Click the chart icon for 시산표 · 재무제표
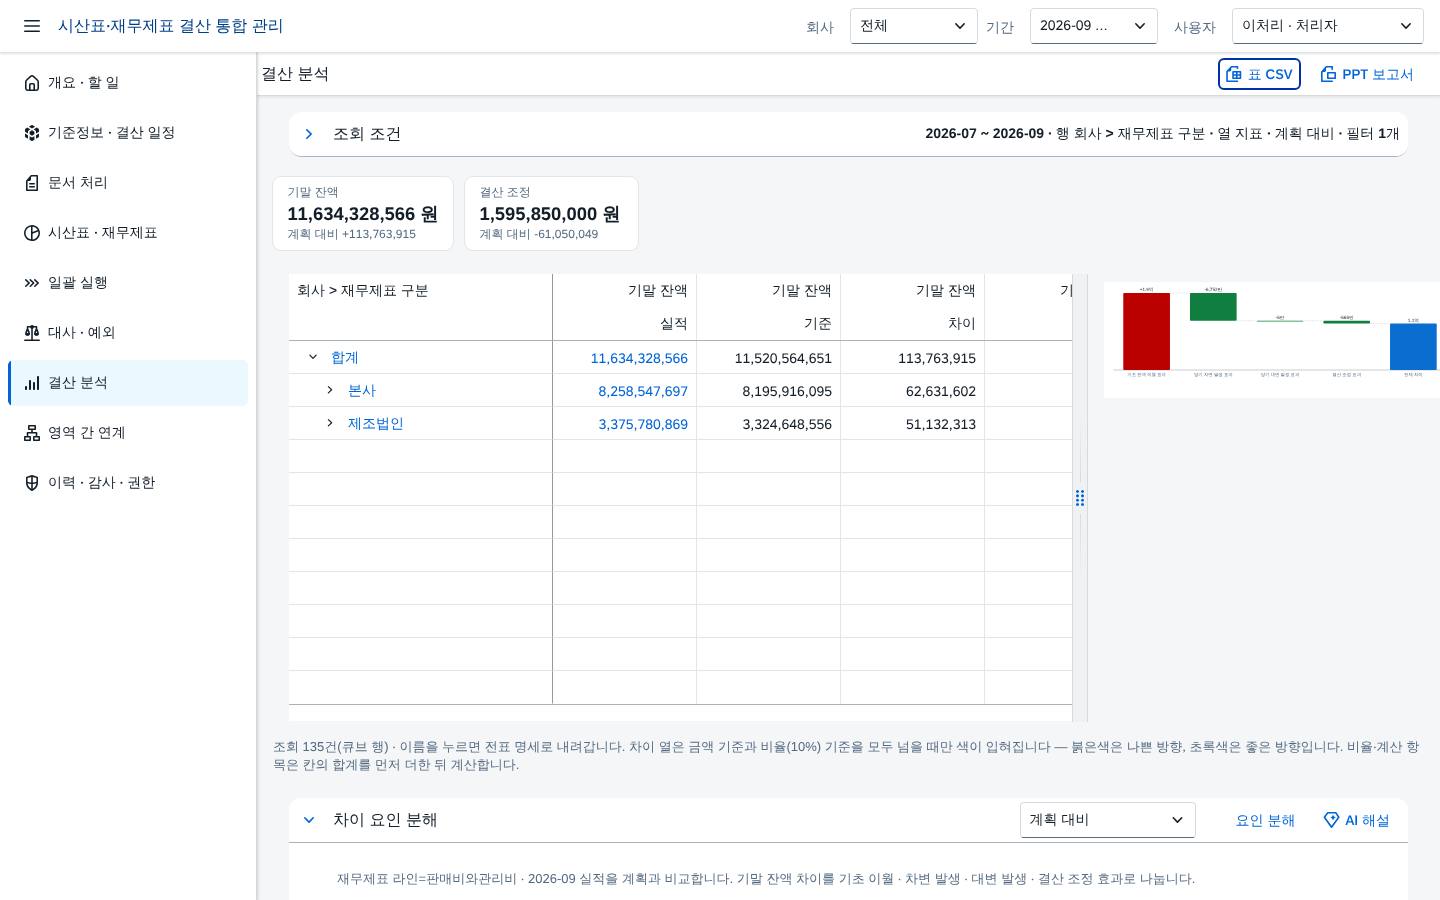 coord(32,233)
